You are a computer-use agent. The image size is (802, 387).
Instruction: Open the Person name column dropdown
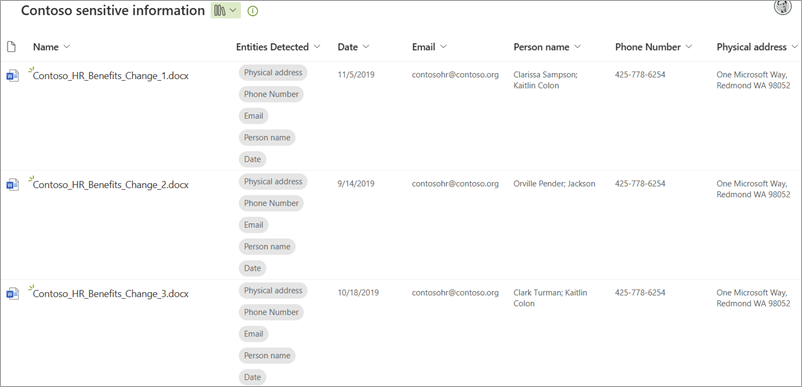click(547, 47)
